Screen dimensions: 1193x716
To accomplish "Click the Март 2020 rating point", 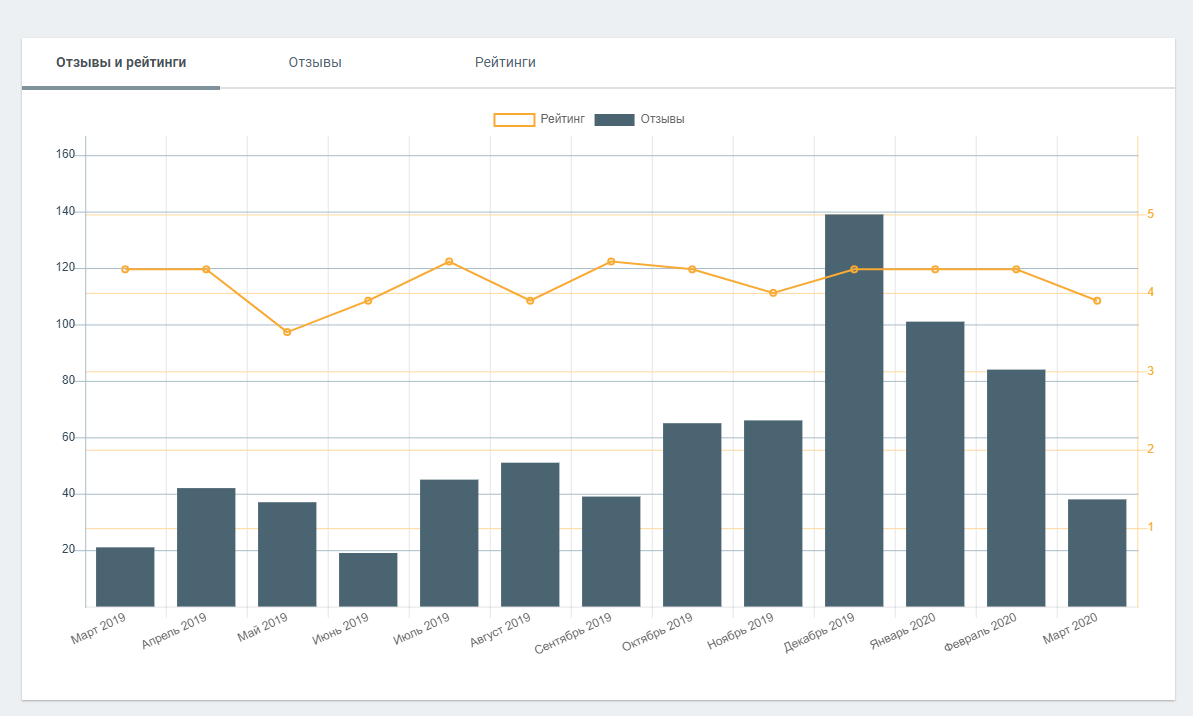I will [x=1097, y=301].
